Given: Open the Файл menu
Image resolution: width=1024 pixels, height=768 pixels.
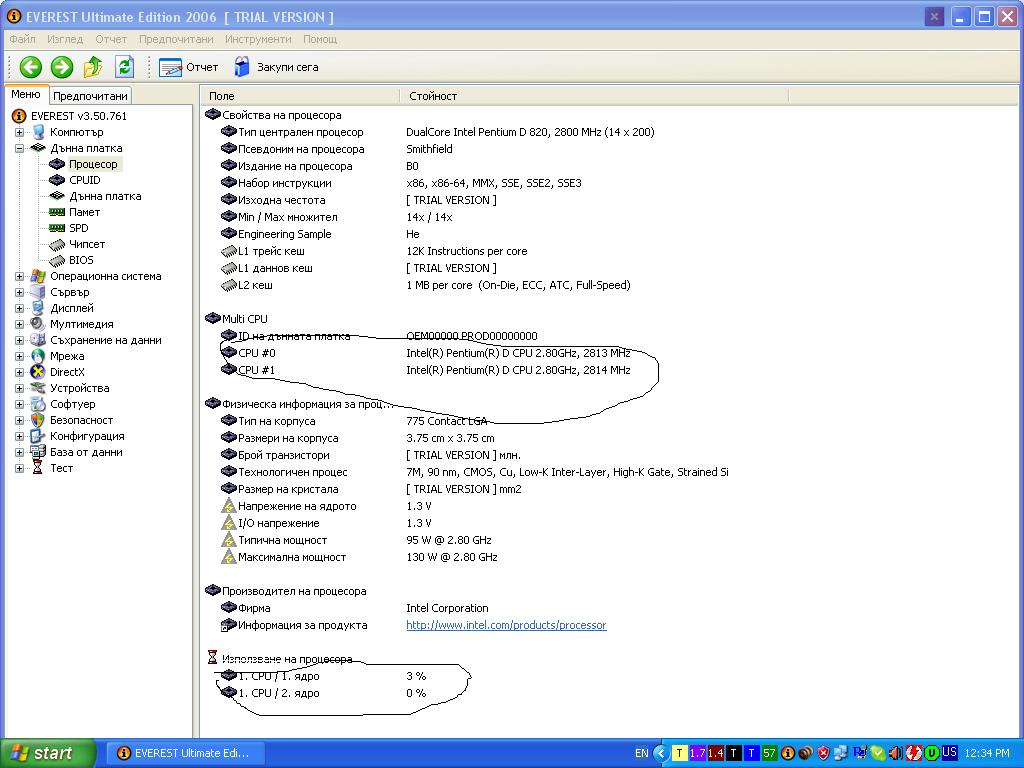Looking at the screenshot, I should pyautogui.click(x=22, y=39).
